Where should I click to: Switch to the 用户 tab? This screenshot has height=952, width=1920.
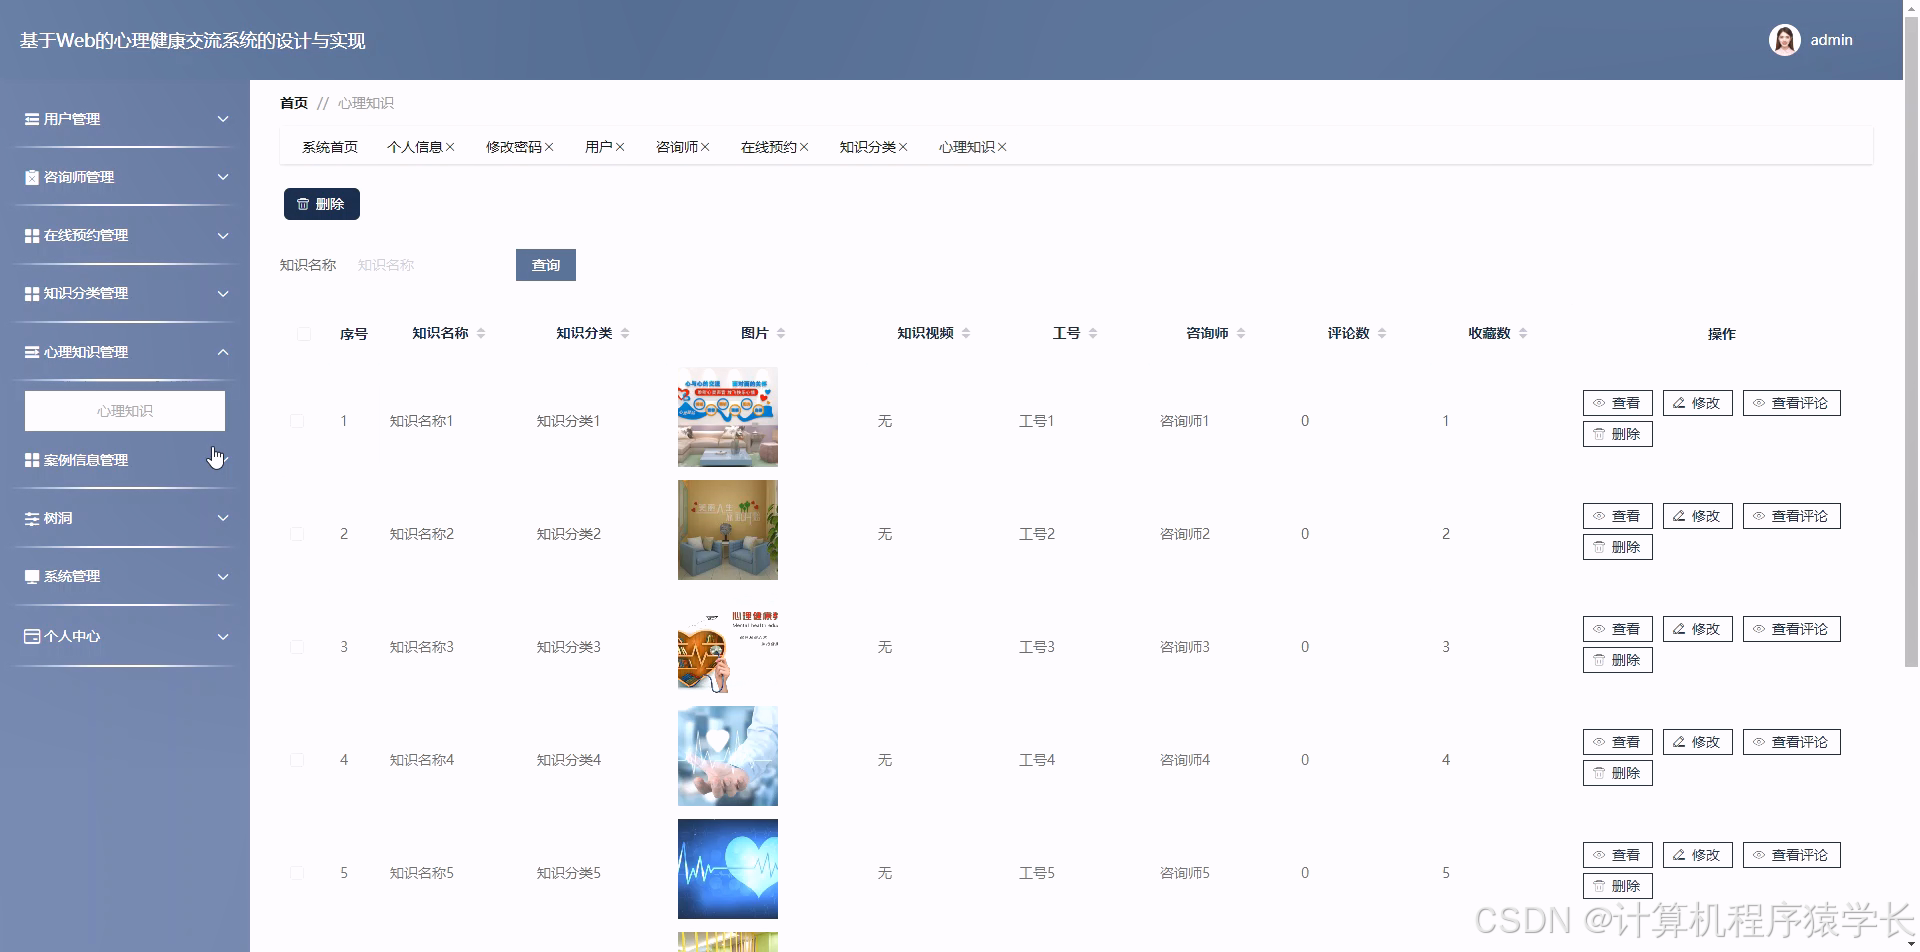(599, 146)
